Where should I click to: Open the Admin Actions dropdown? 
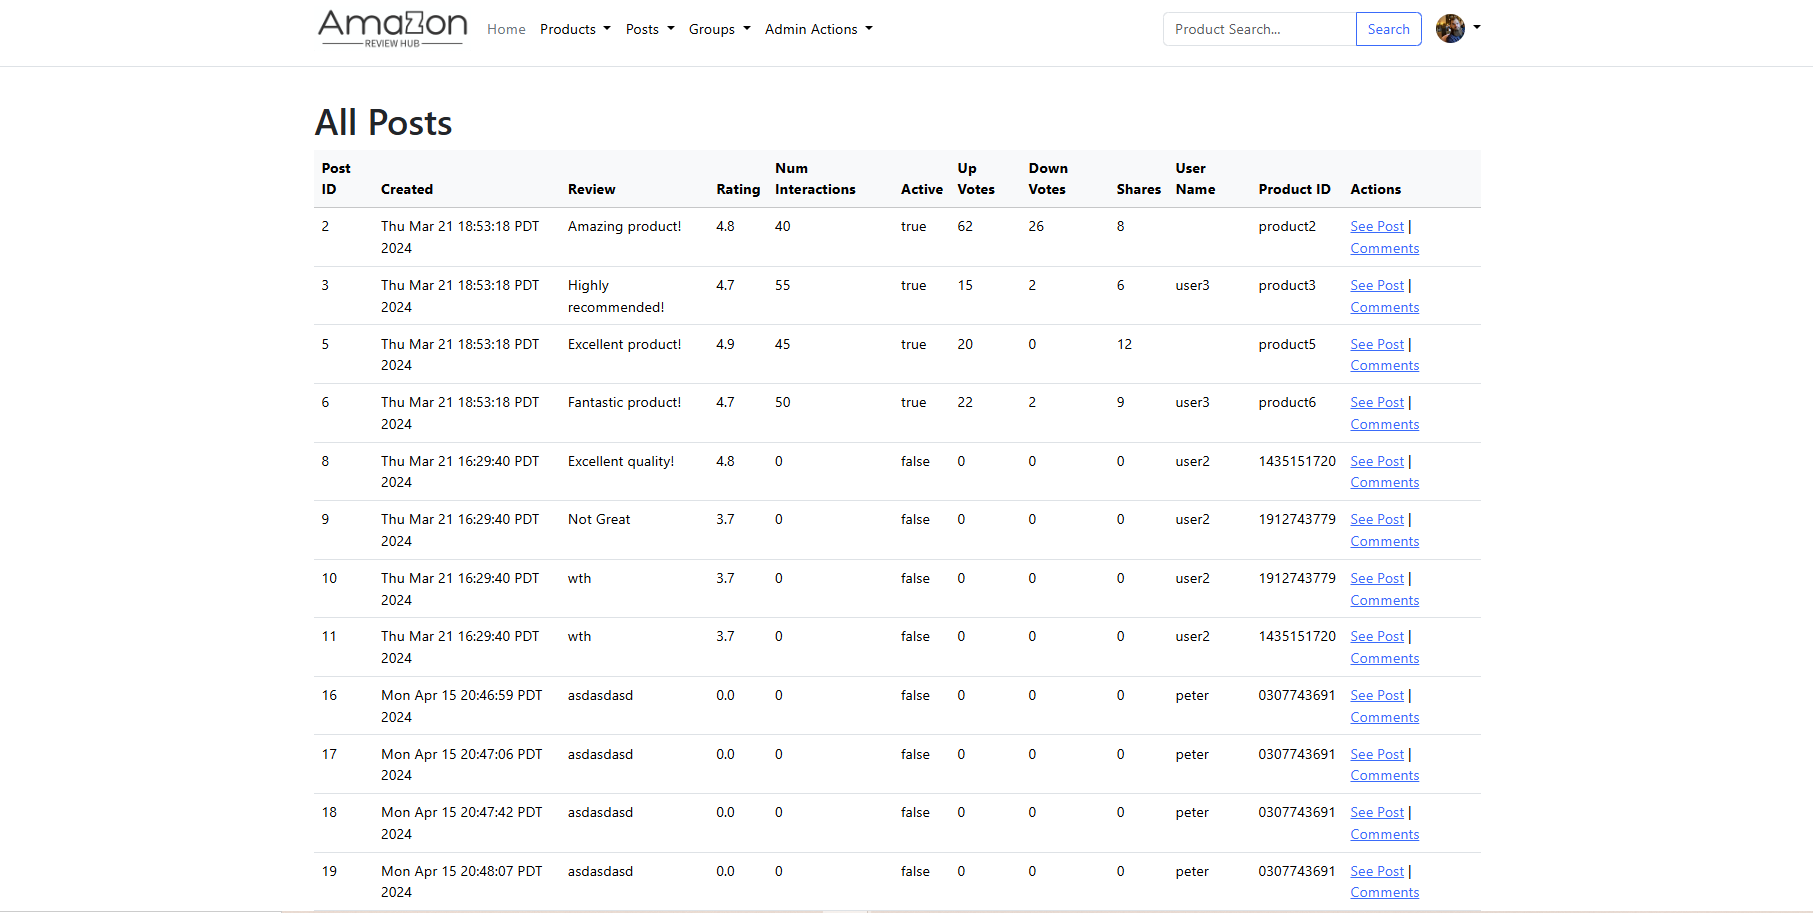(x=819, y=29)
